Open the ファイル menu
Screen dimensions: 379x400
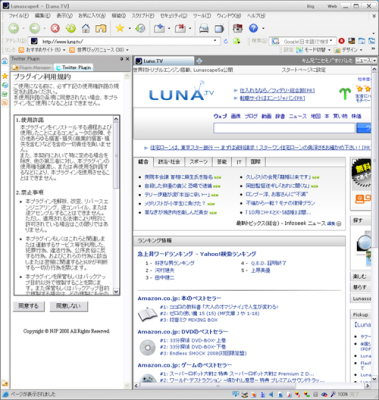tap(18, 16)
